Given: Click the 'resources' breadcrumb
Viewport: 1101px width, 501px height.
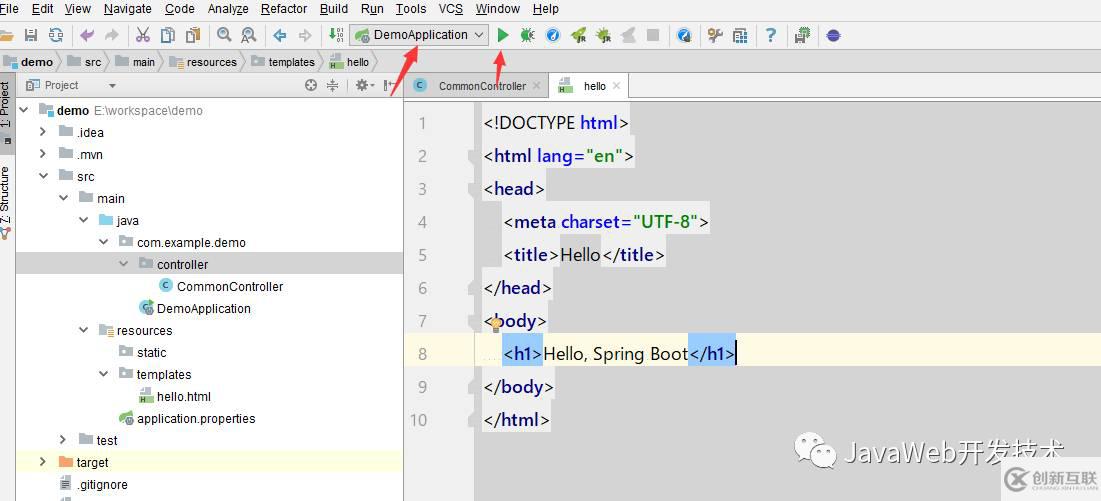Looking at the screenshot, I should pyautogui.click(x=211, y=62).
